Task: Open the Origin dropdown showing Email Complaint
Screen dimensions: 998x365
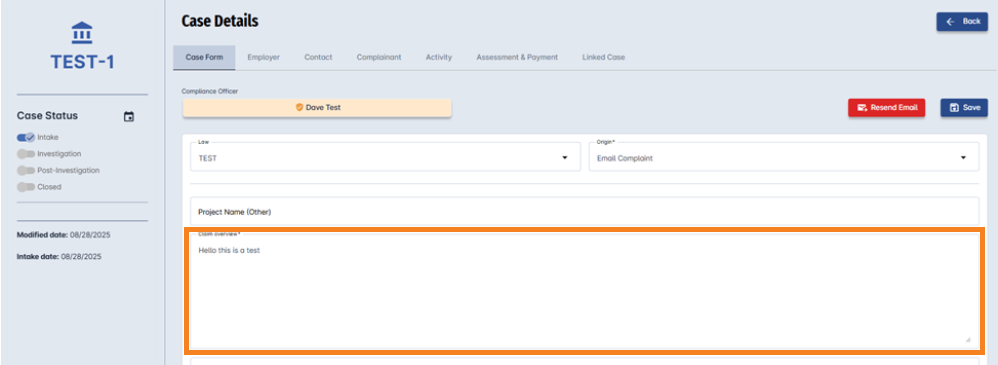Action: tap(784, 157)
